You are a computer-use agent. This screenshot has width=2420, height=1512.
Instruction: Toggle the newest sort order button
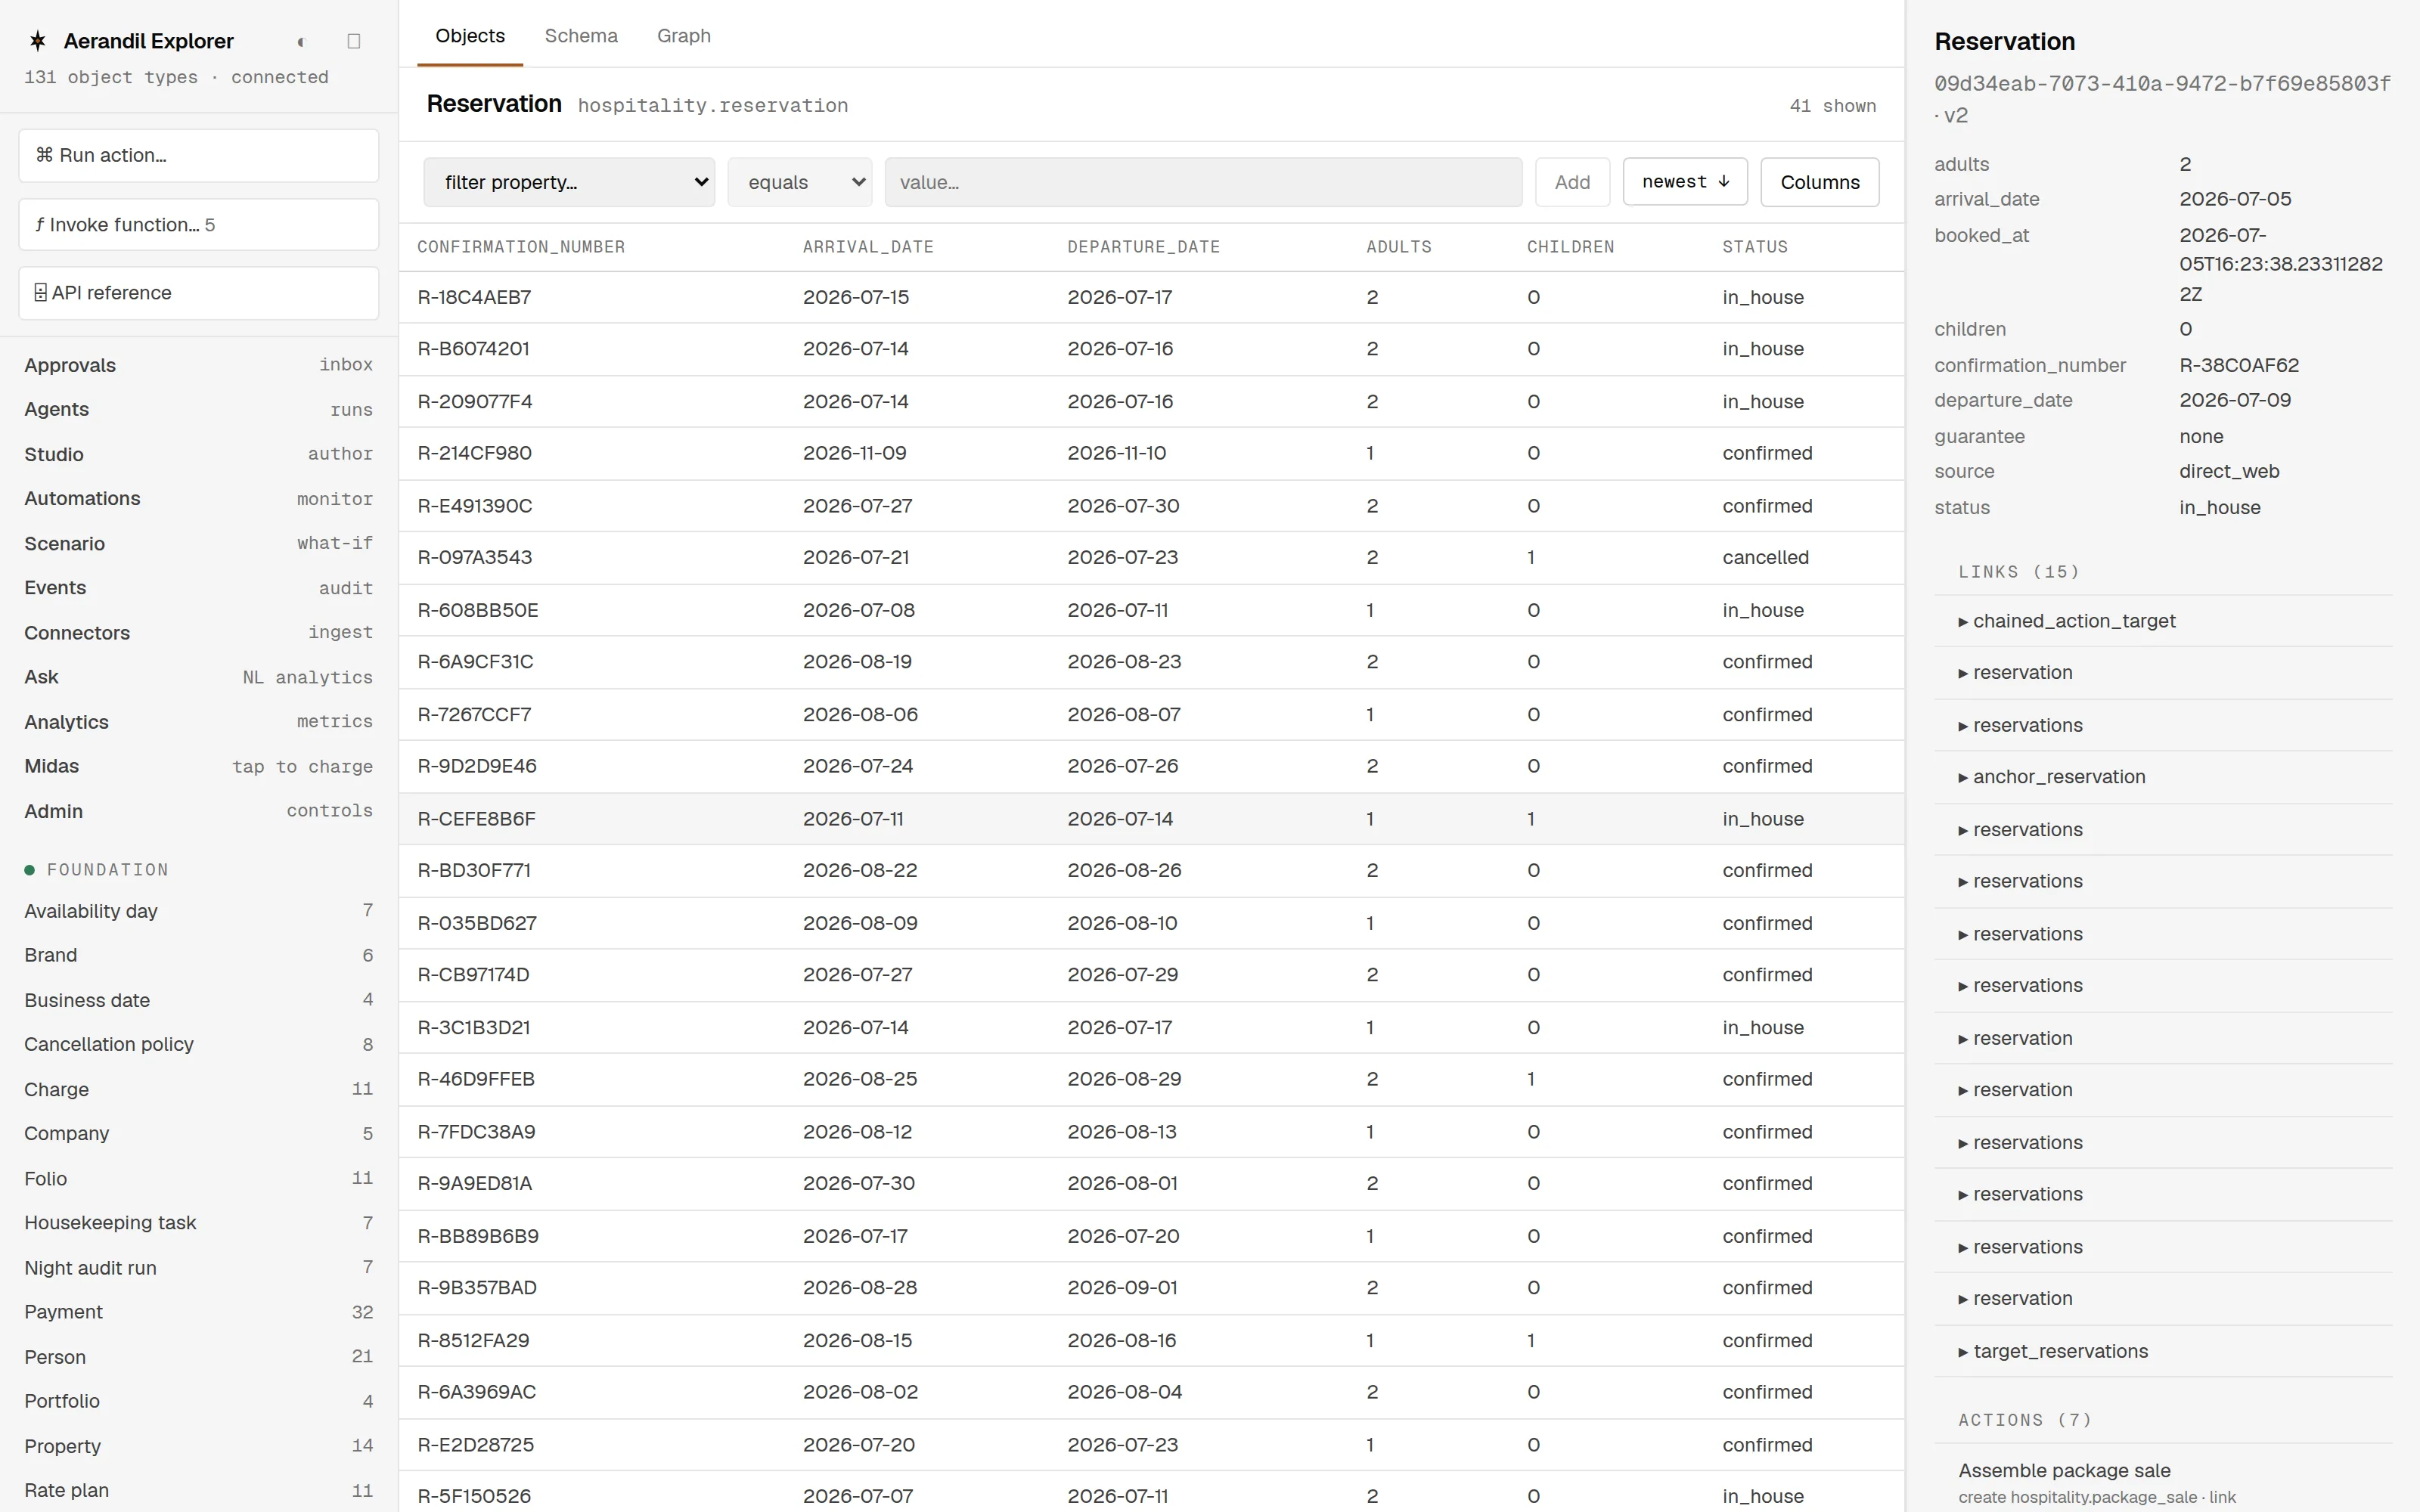pos(1685,182)
